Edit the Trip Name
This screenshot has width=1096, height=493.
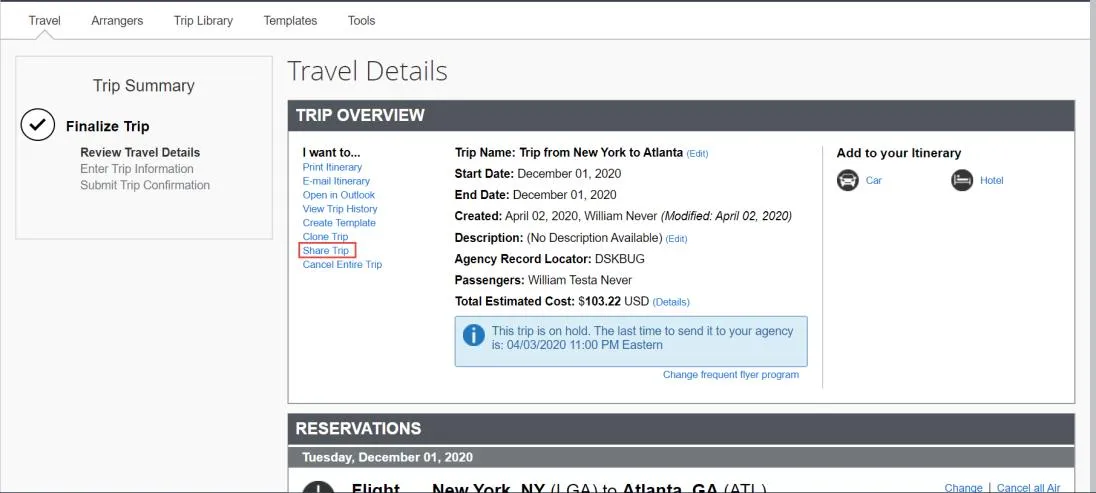[697, 153]
